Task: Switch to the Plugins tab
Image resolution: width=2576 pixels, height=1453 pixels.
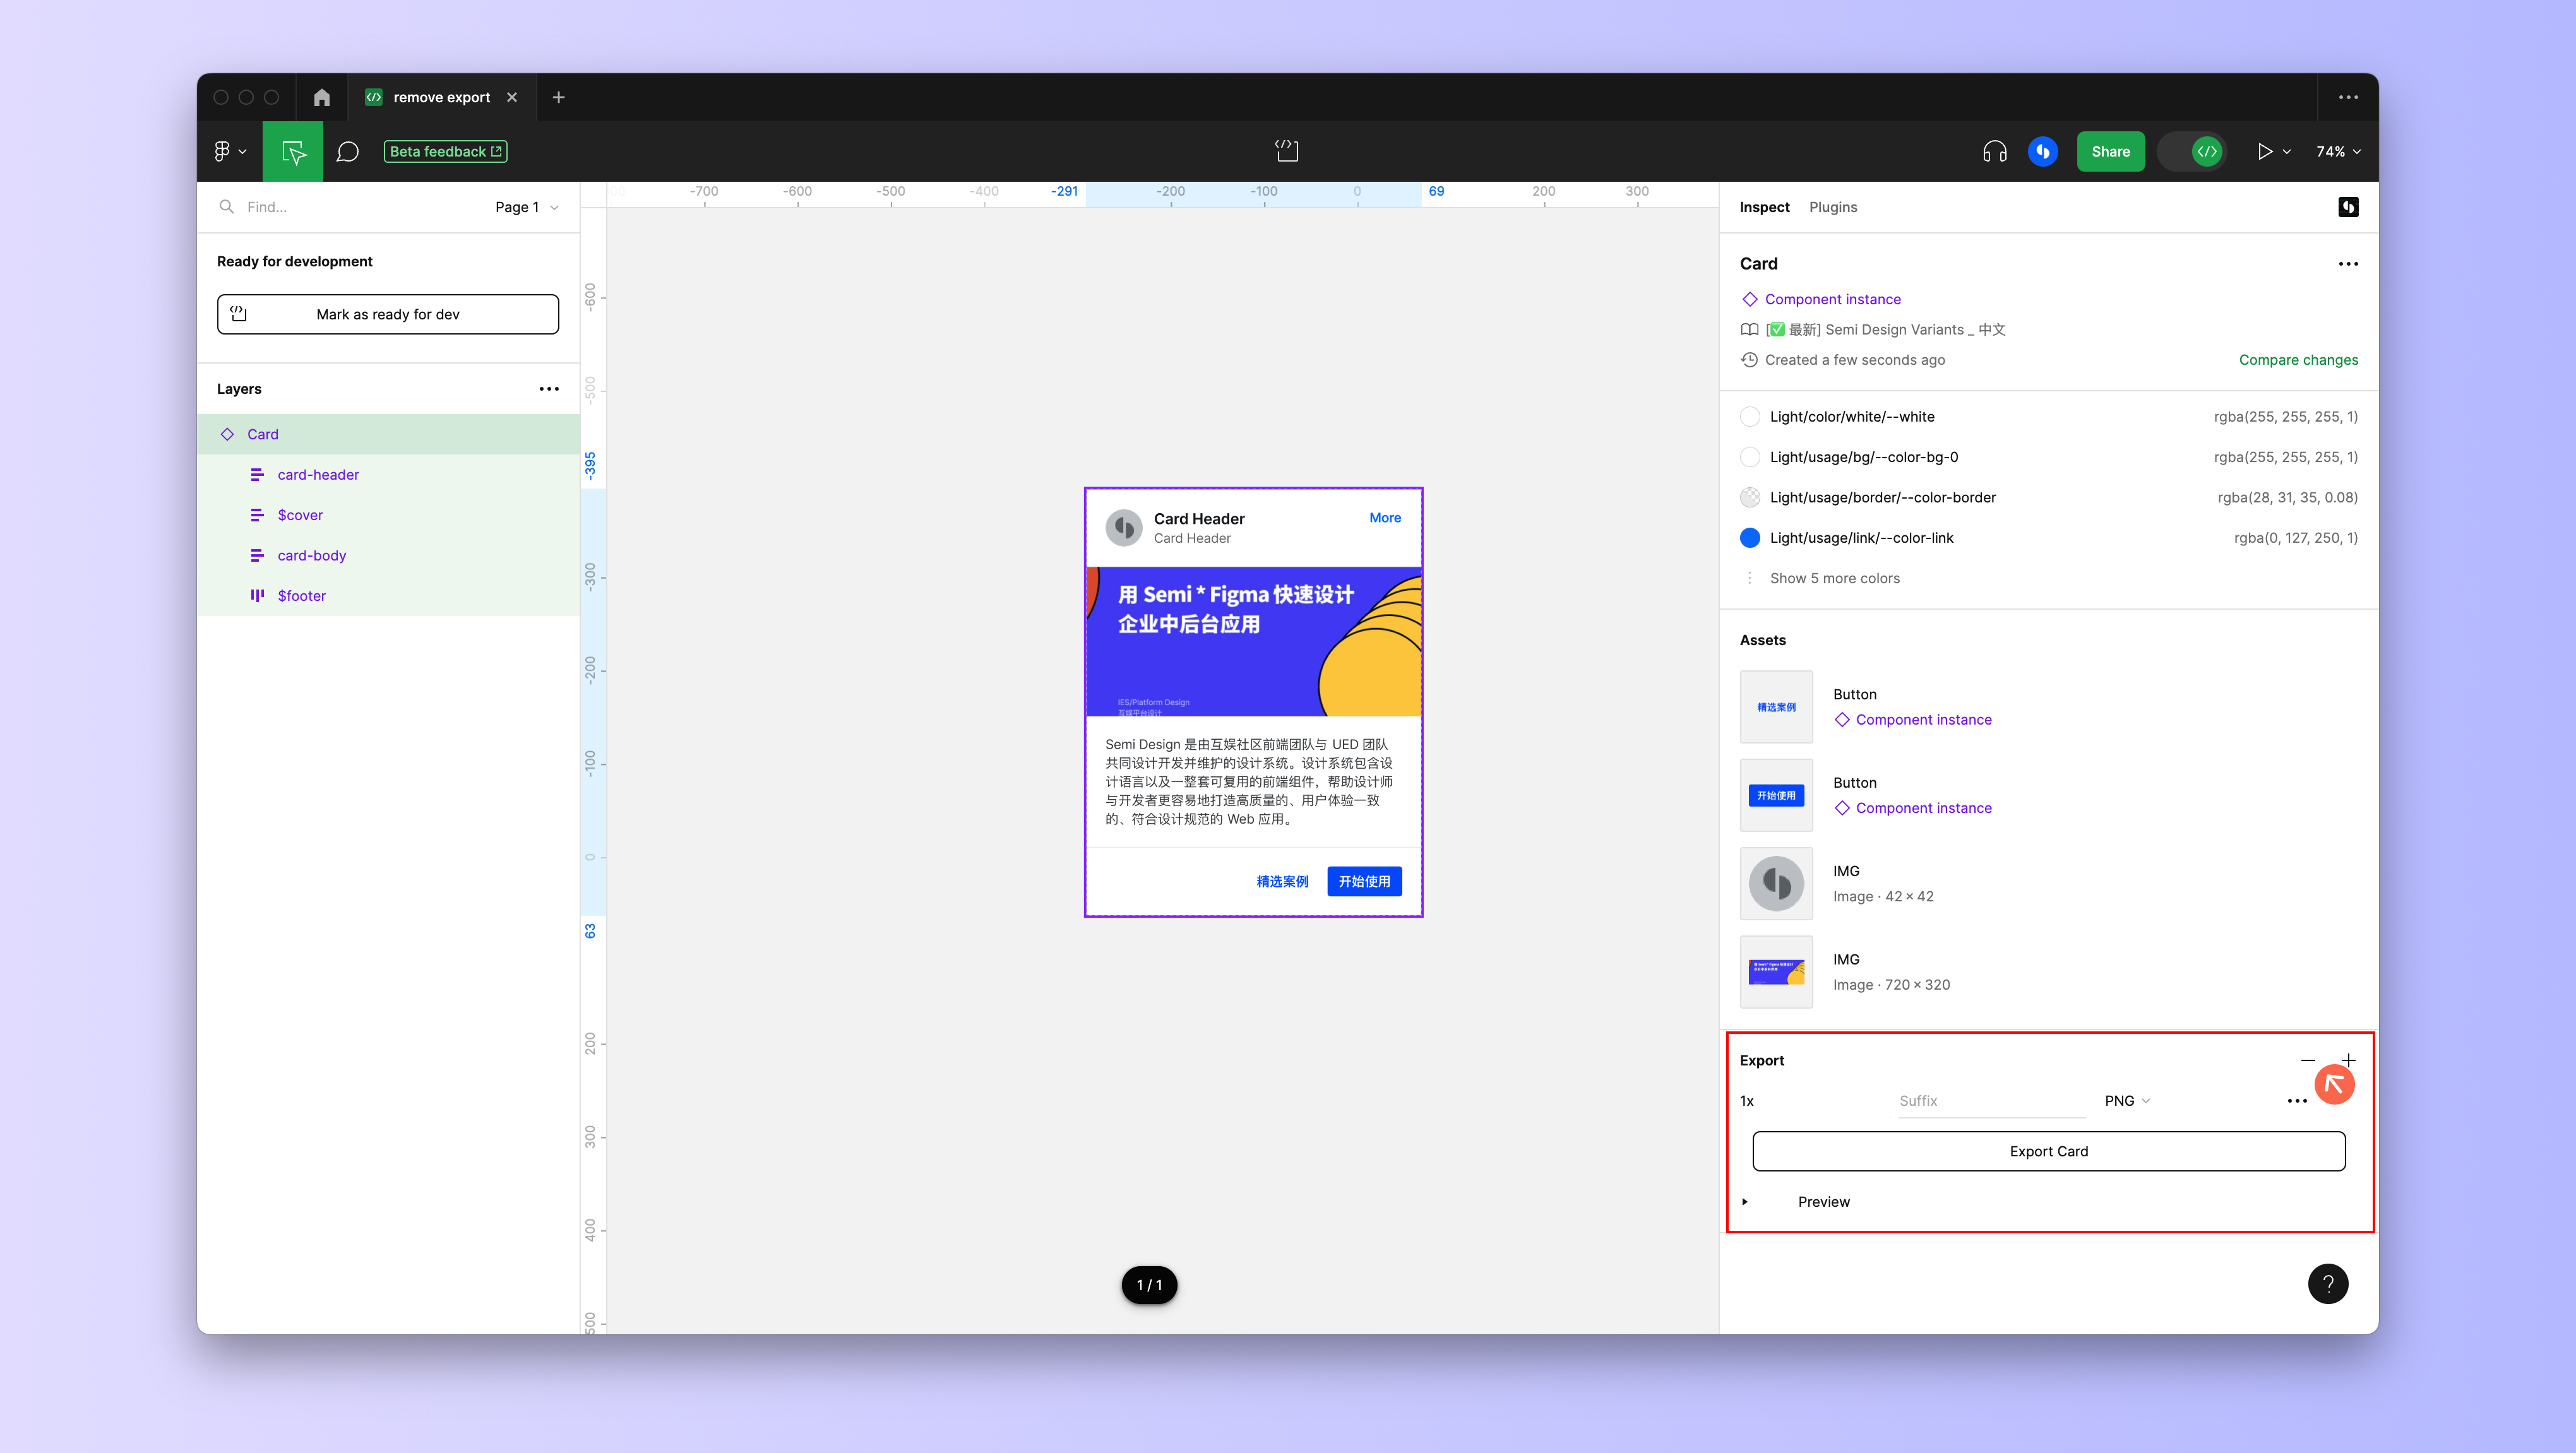Action: click(1832, 207)
